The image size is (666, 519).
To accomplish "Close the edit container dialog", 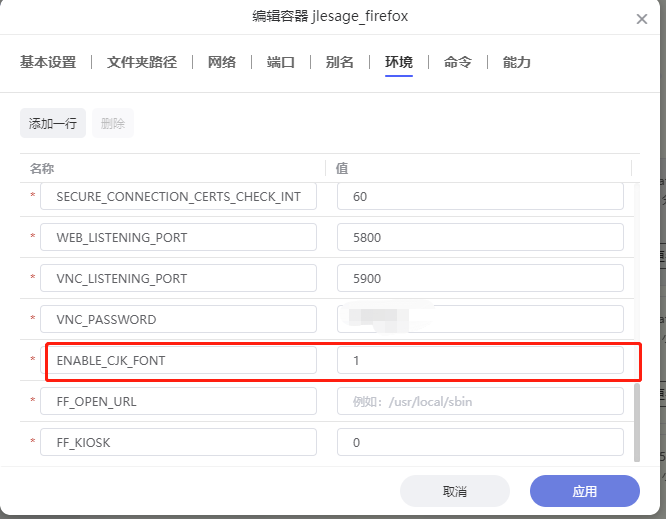I will 641,19.
